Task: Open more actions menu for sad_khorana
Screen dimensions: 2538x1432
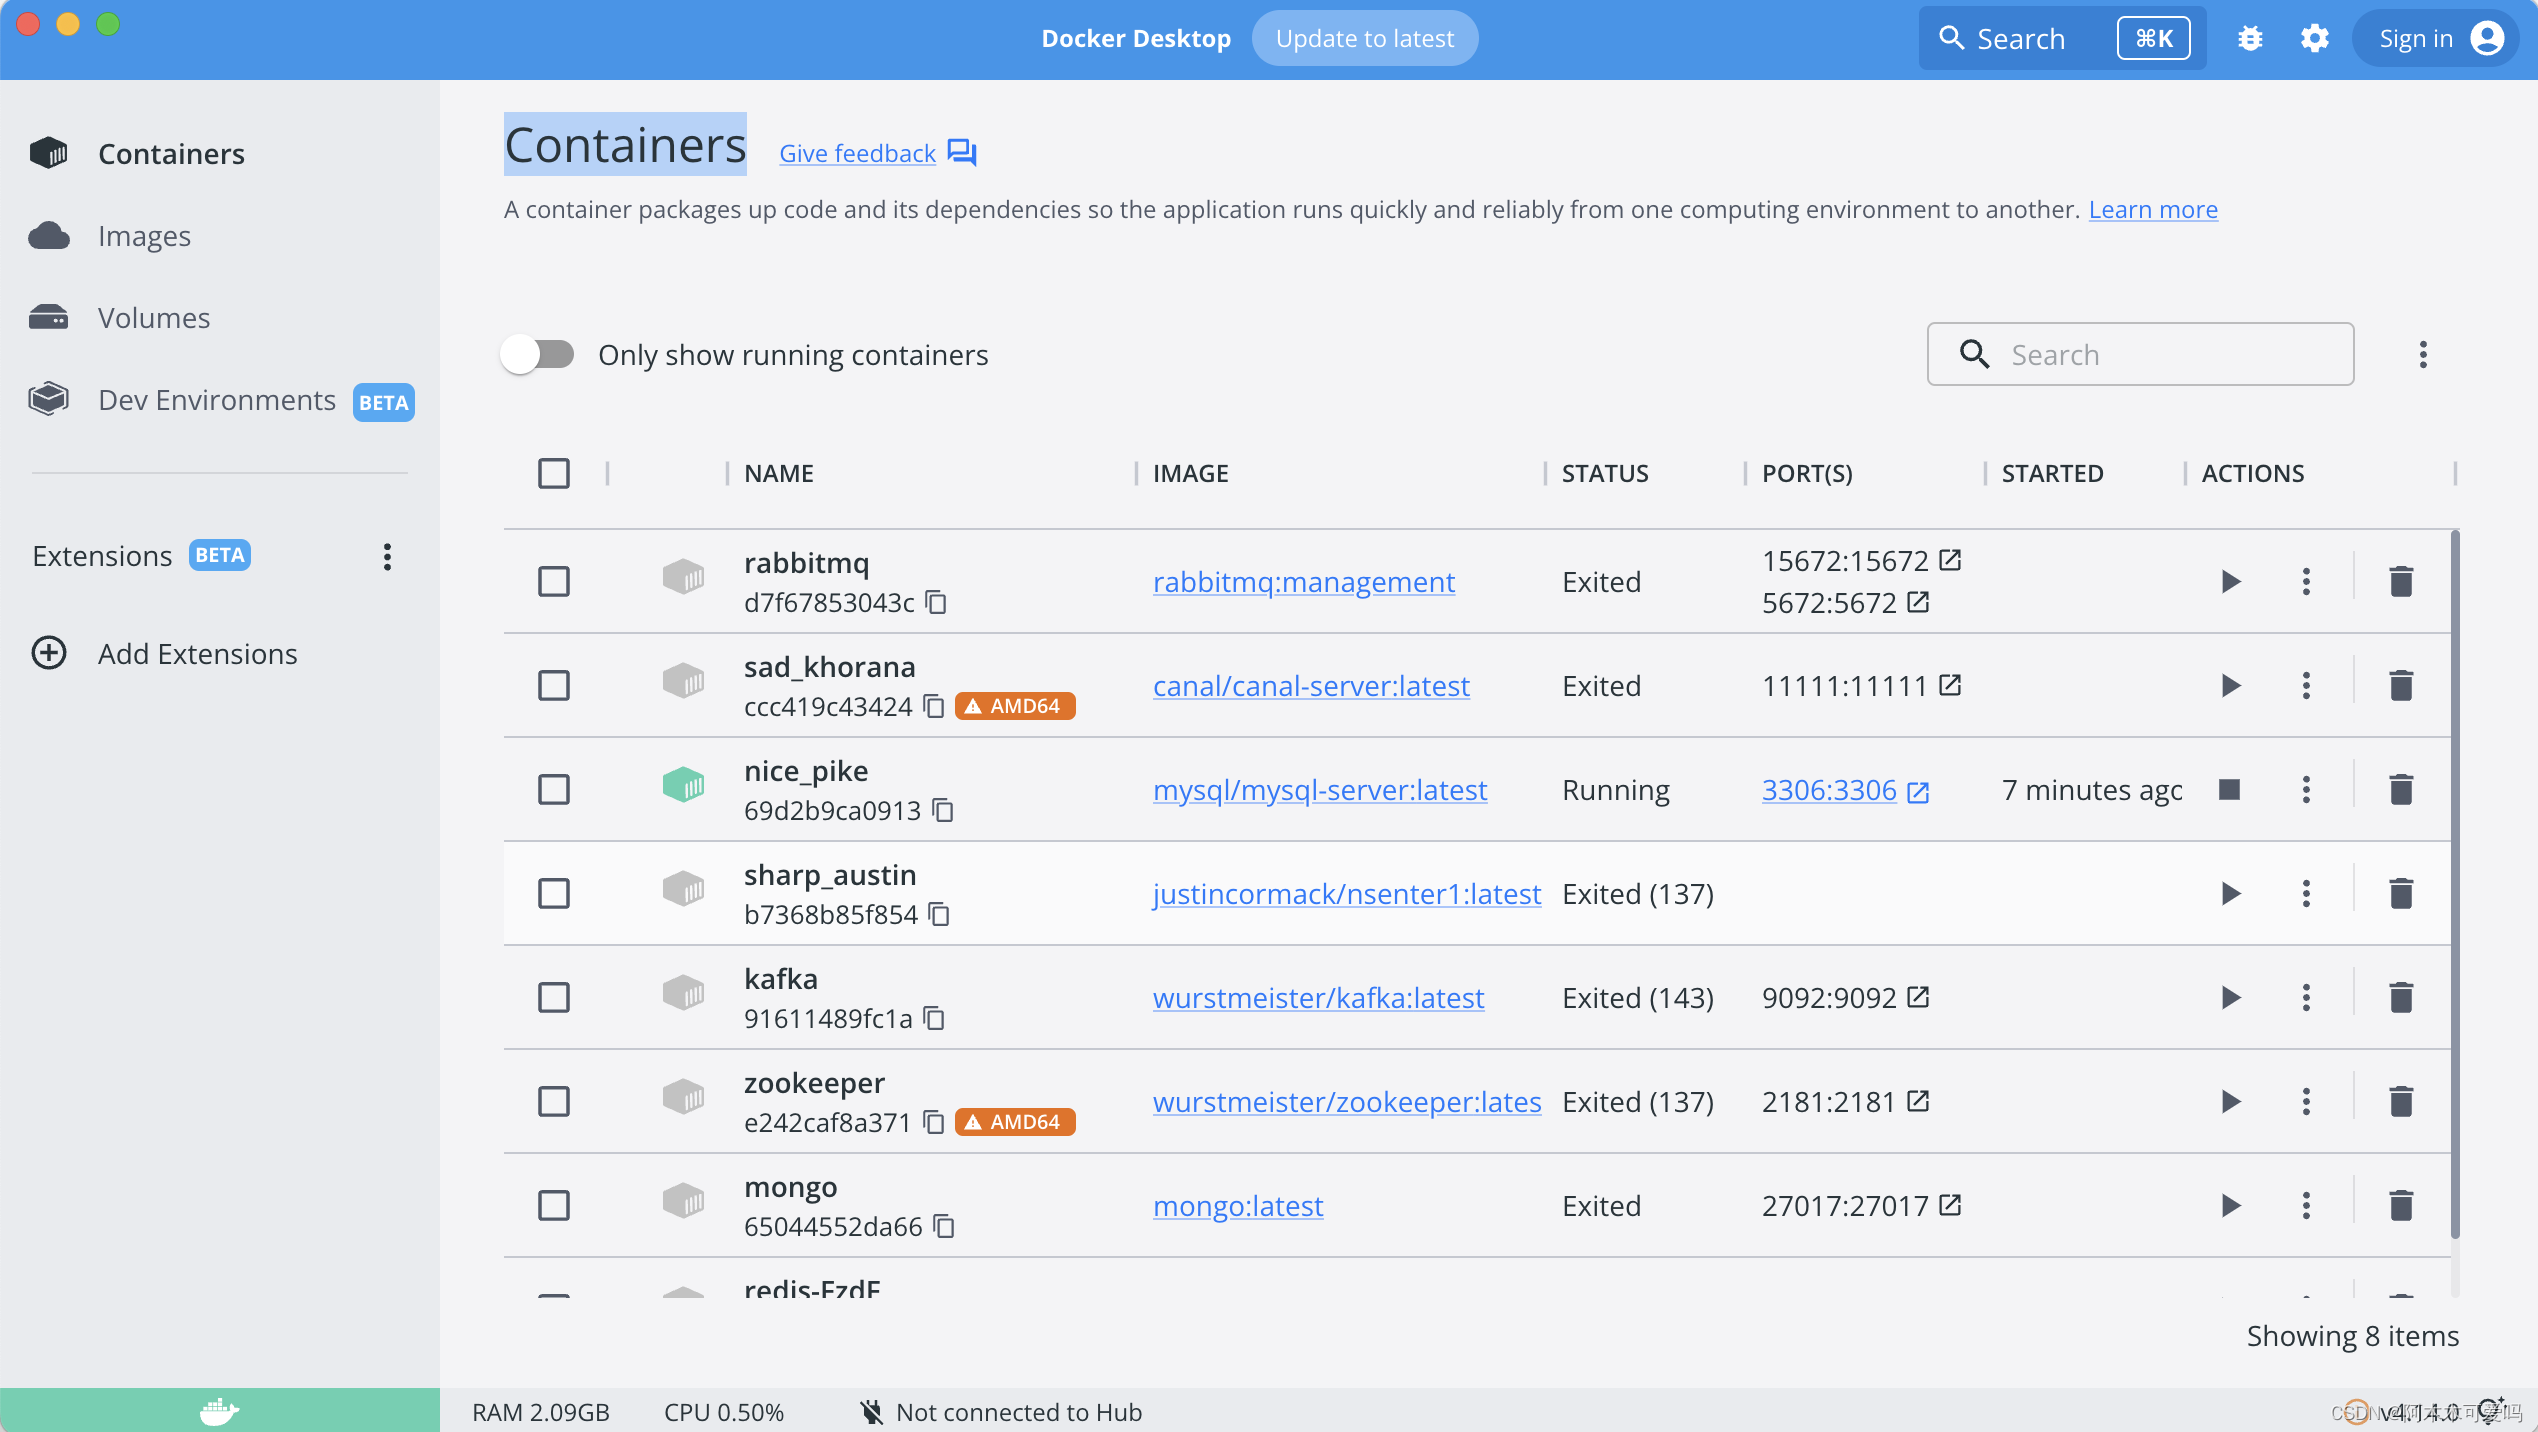Action: [2306, 685]
